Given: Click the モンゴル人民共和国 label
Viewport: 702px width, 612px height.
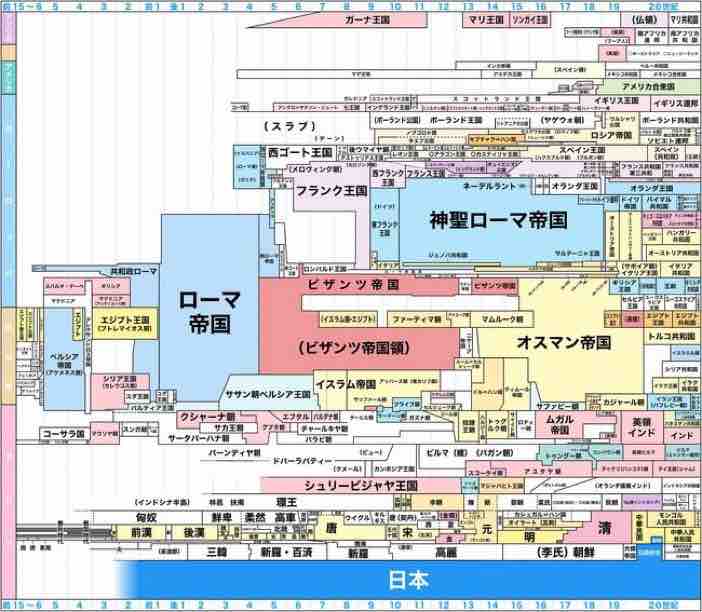Looking at the screenshot, I should point(671,519).
